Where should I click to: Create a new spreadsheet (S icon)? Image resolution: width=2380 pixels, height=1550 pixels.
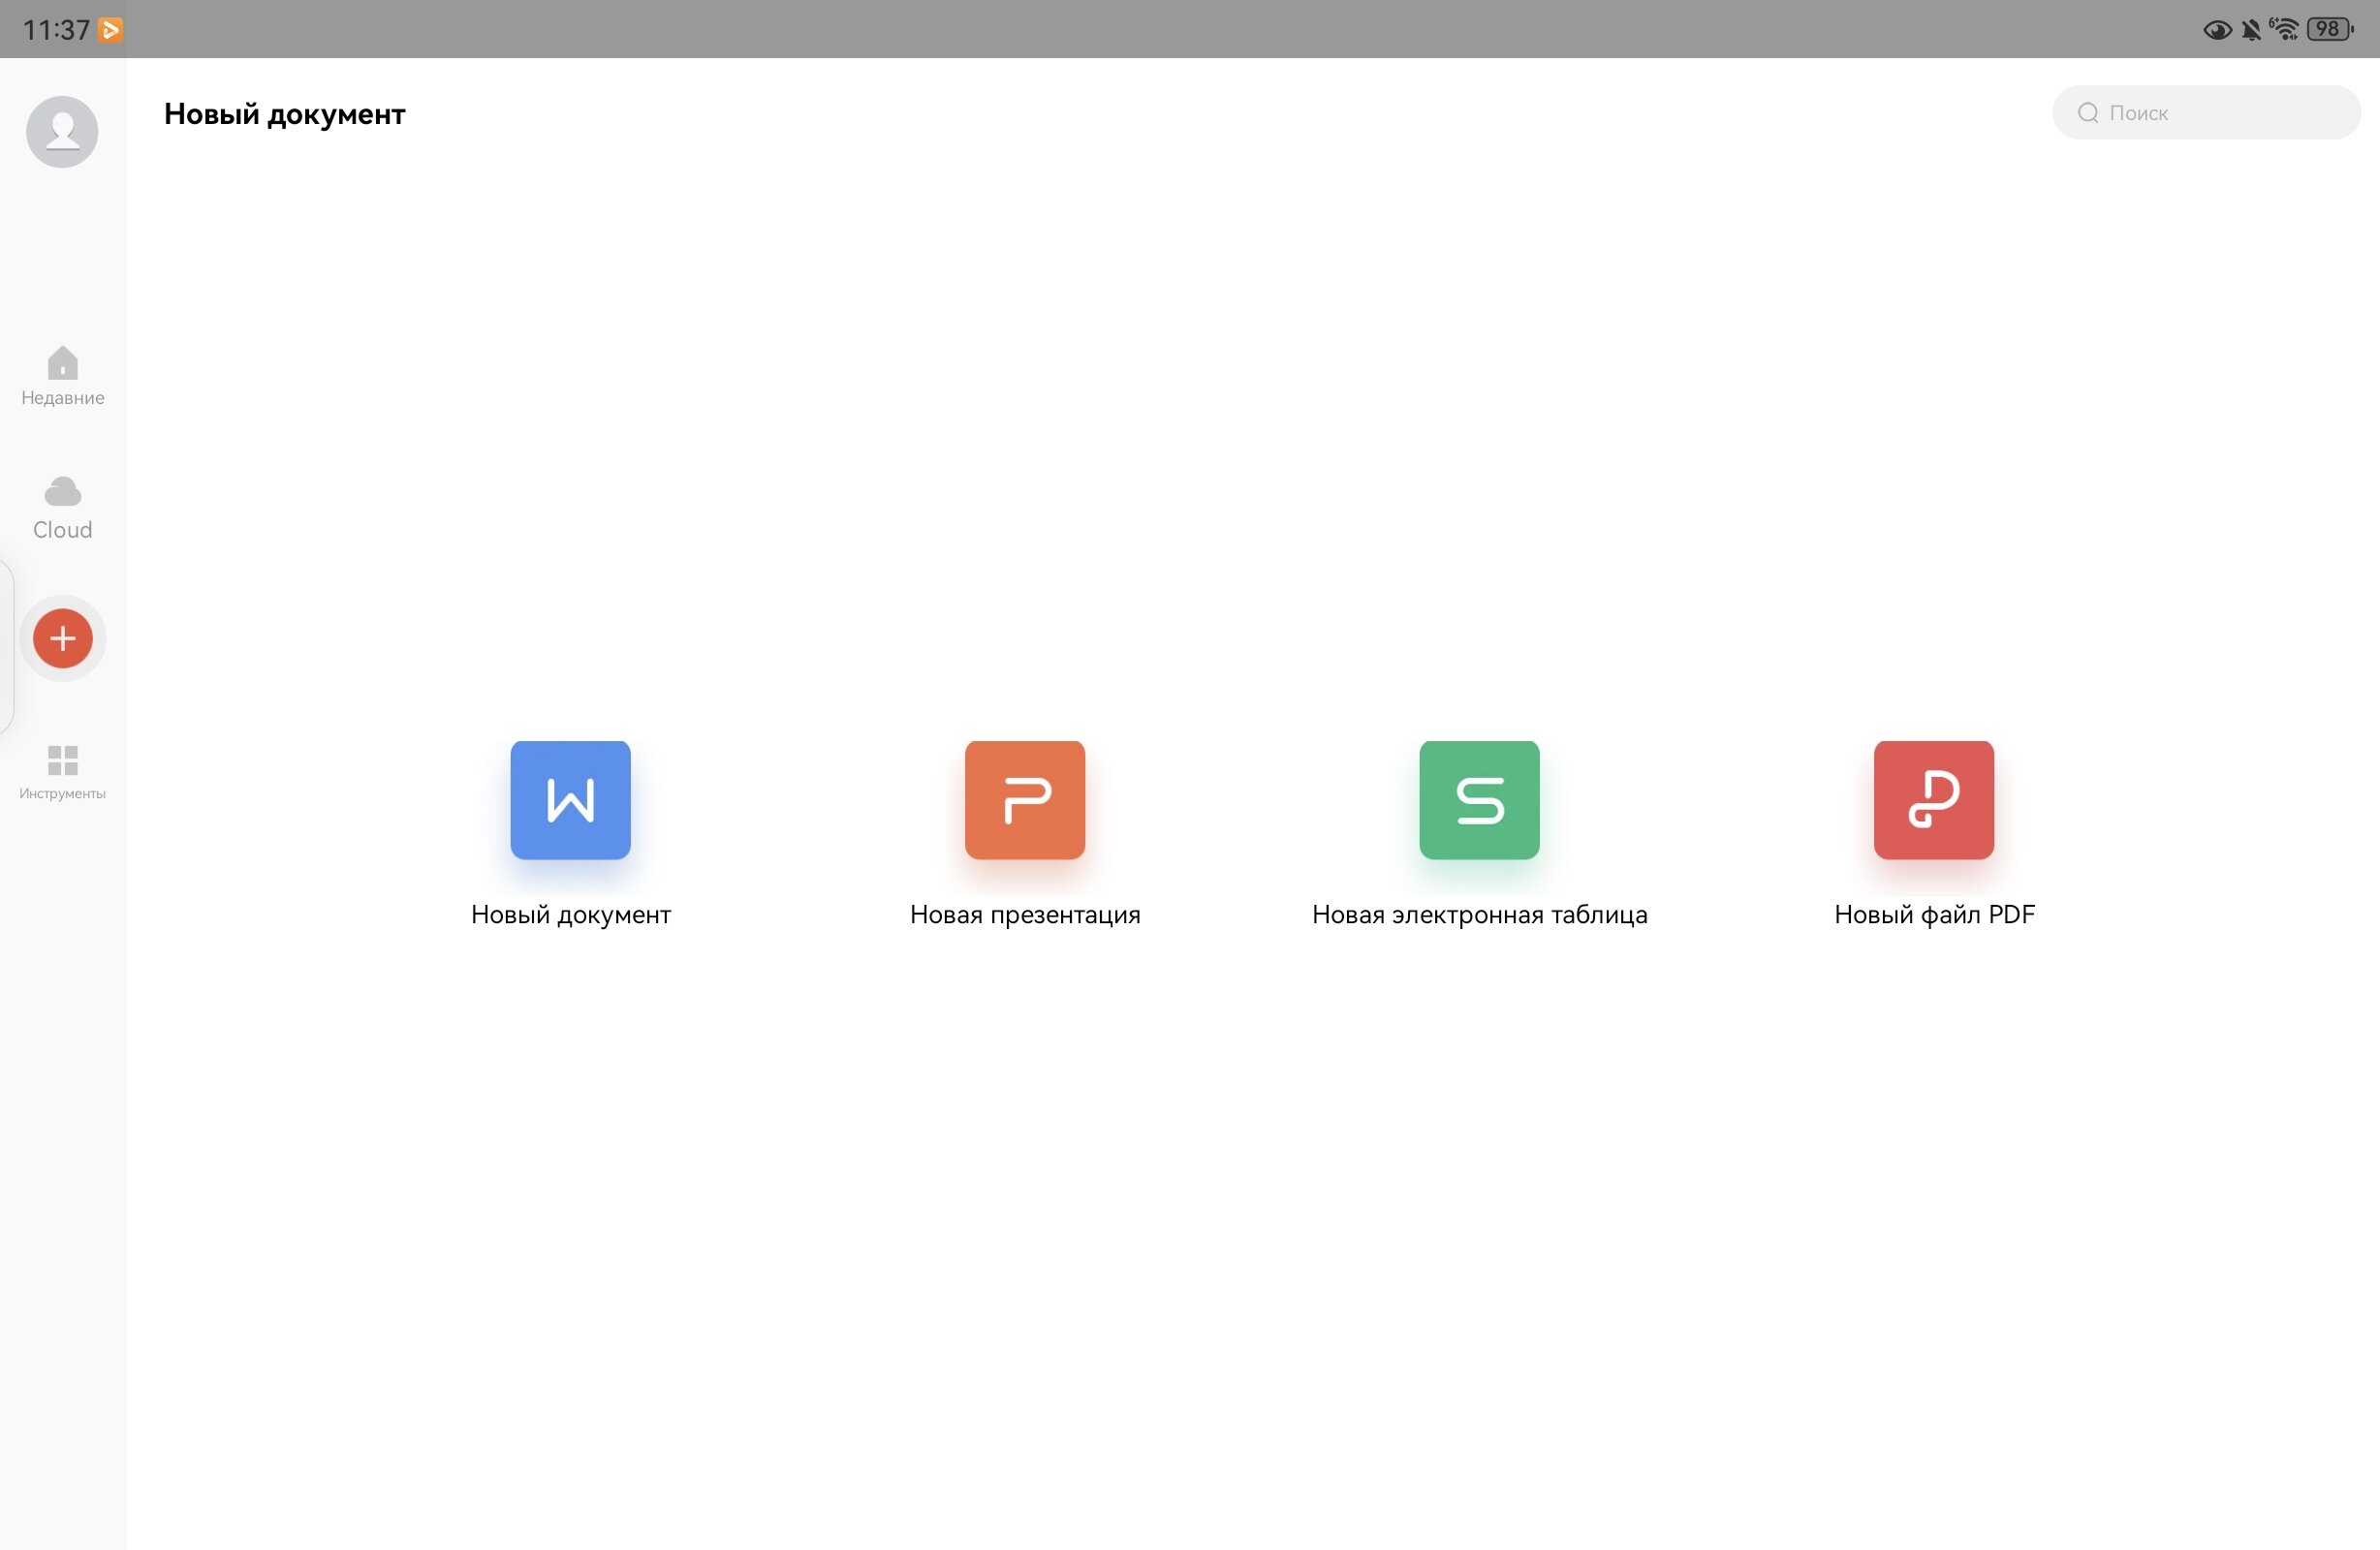click(1479, 800)
